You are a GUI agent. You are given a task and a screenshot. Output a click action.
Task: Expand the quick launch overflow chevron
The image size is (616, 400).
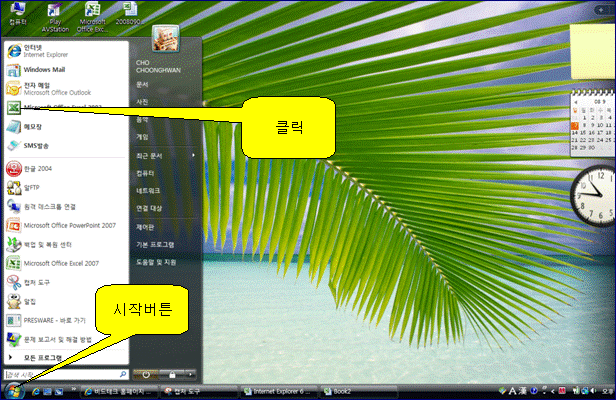73,389
